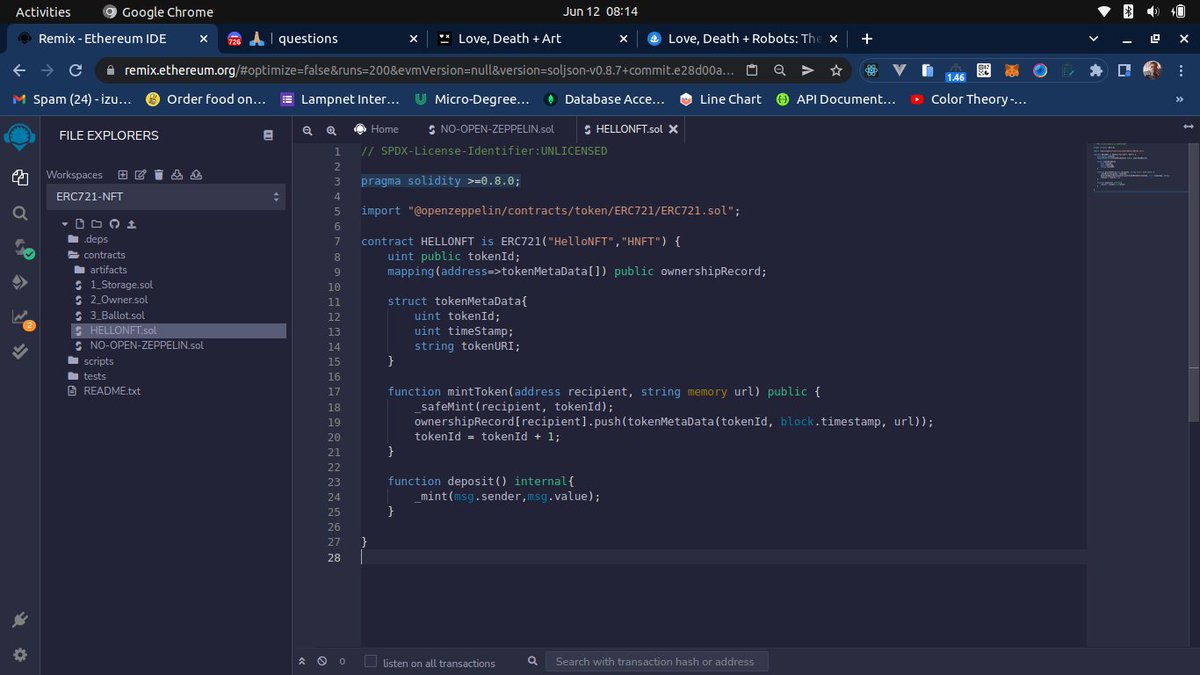Delete workspace with the trash icon
This screenshot has width=1200, height=675.
click(x=158, y=174)
